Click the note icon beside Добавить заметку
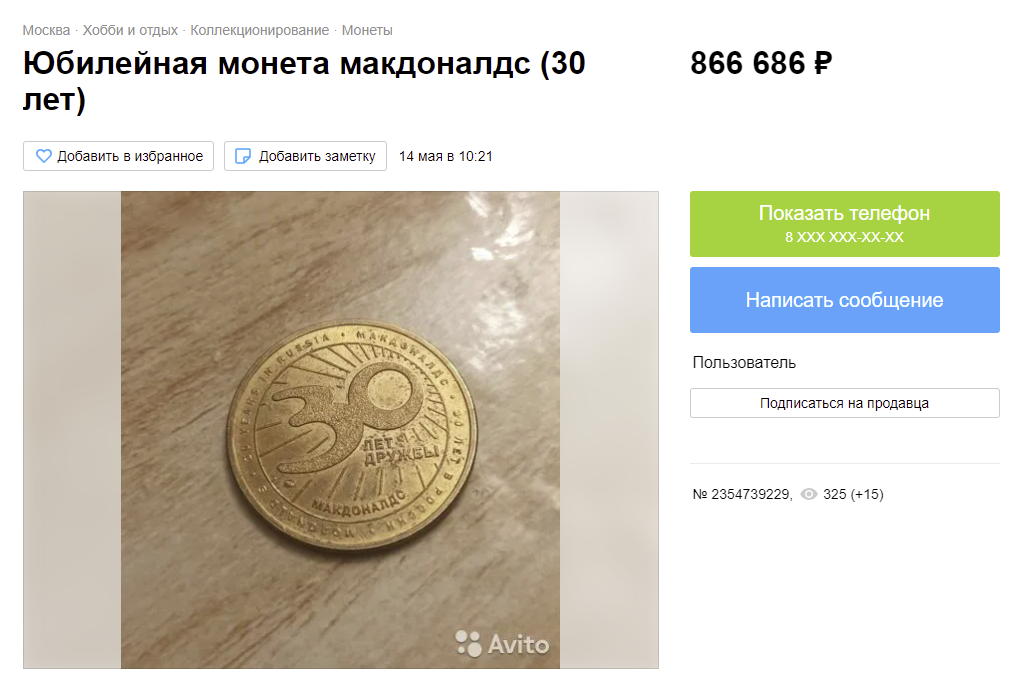This screenshot has width=1022, height=680. [x=242, y=156]
